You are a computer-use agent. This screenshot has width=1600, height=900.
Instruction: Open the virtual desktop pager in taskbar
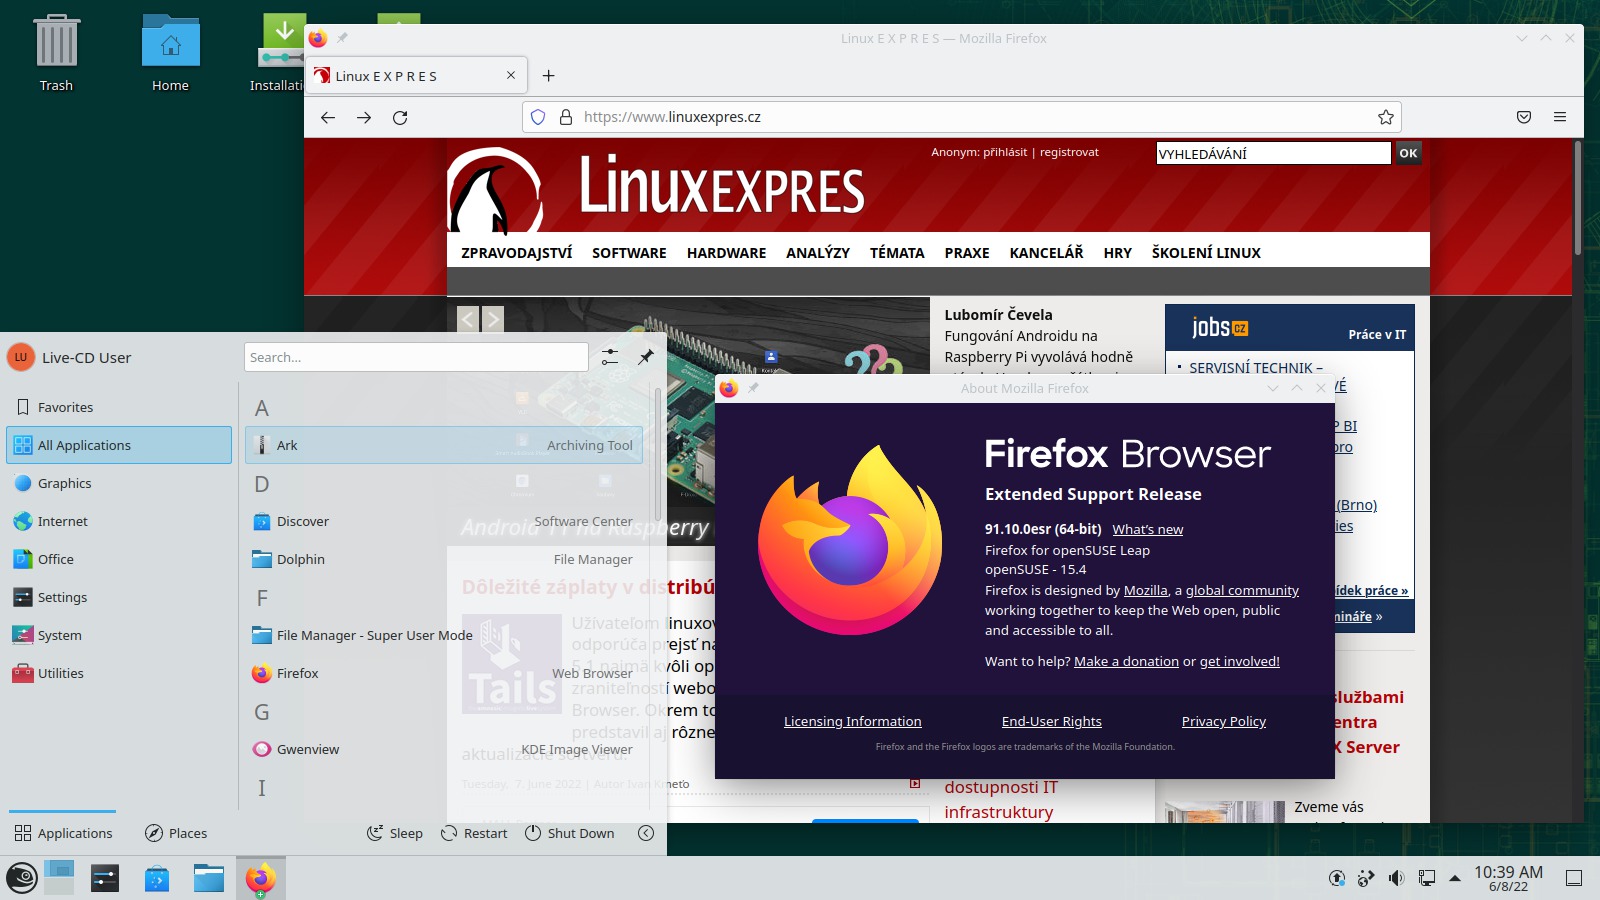click(59, 878)
